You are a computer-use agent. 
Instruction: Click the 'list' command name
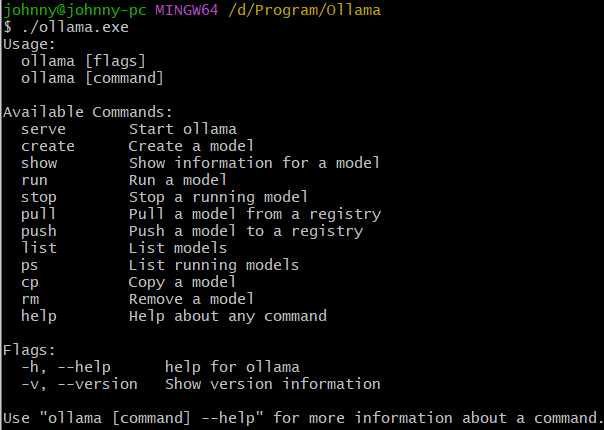coord(39,248)
